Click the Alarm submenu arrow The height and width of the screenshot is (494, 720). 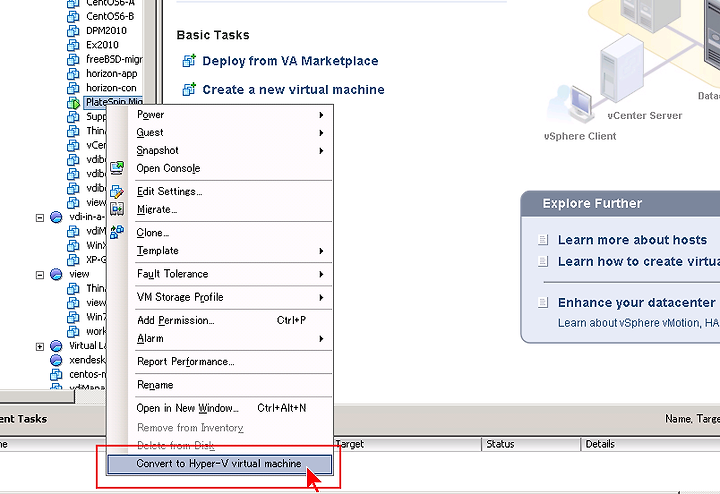tap(321, 338)
